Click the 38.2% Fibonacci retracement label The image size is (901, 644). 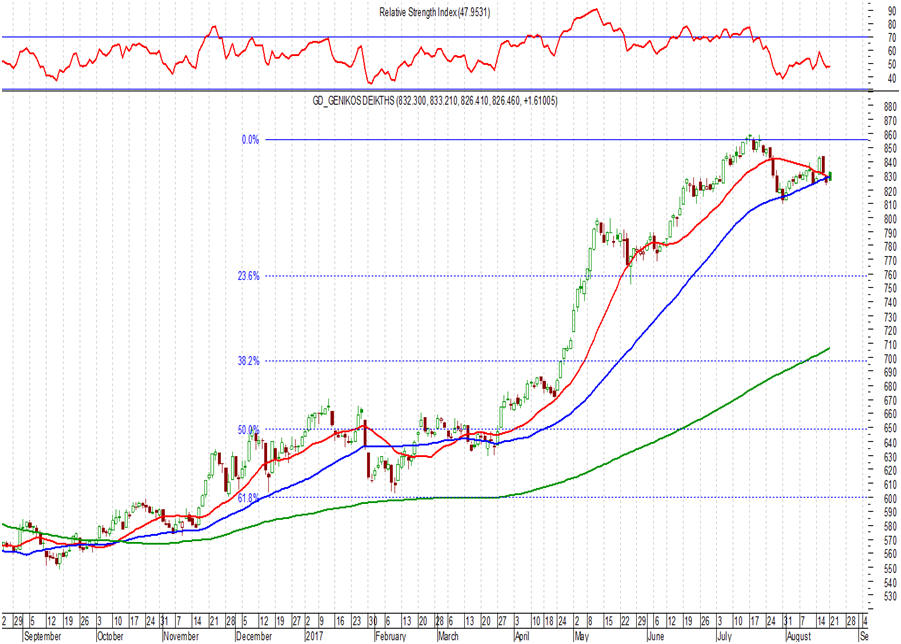coord(249,361)
